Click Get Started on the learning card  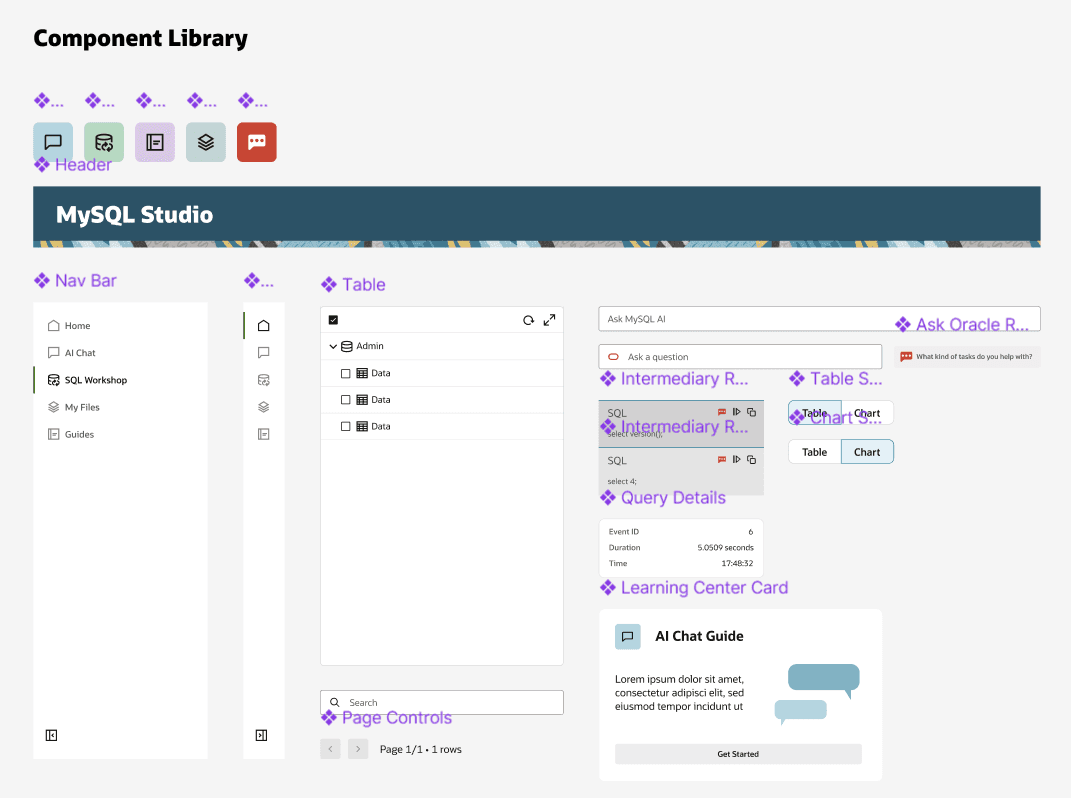(738, 754)
